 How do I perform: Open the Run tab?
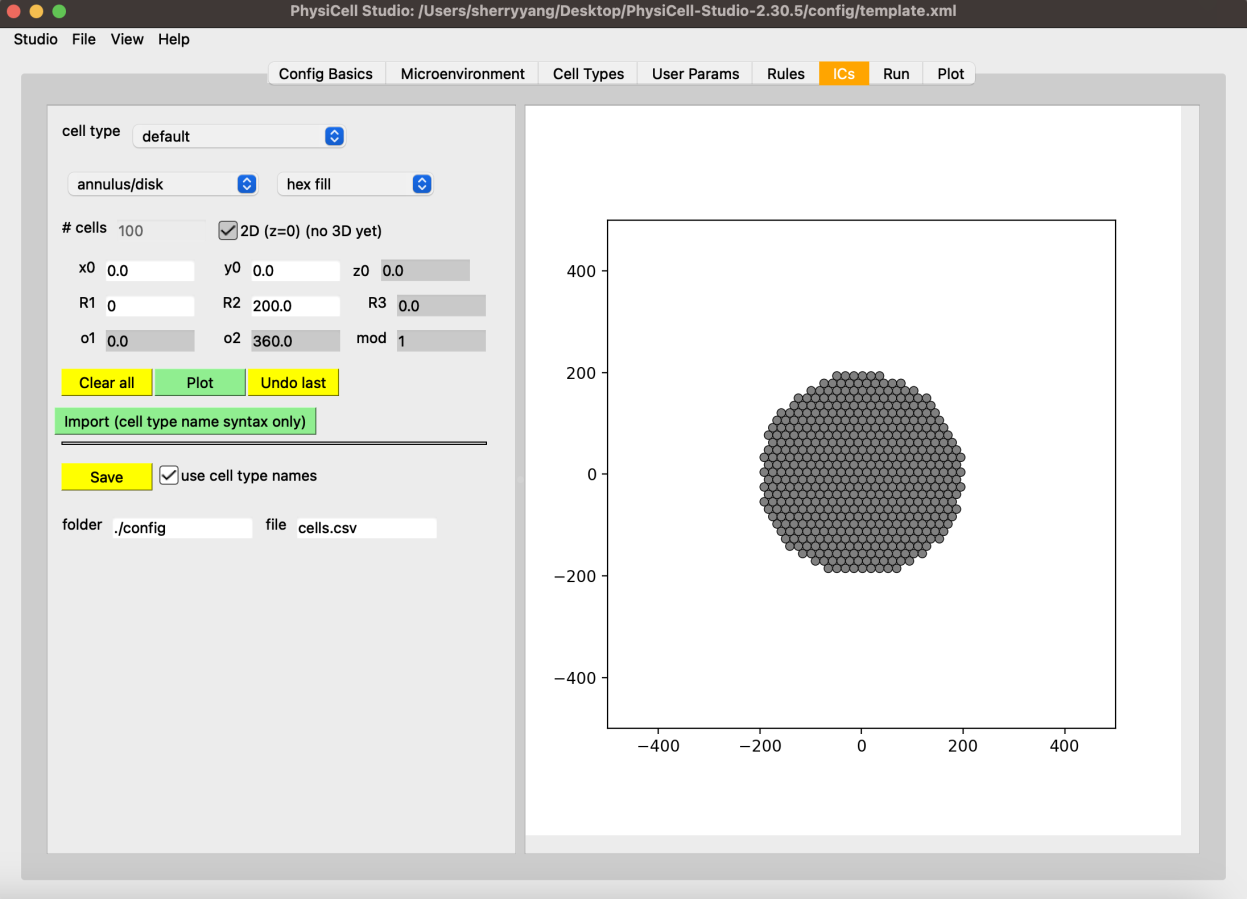pyautogui.click(x=896, y=73)
